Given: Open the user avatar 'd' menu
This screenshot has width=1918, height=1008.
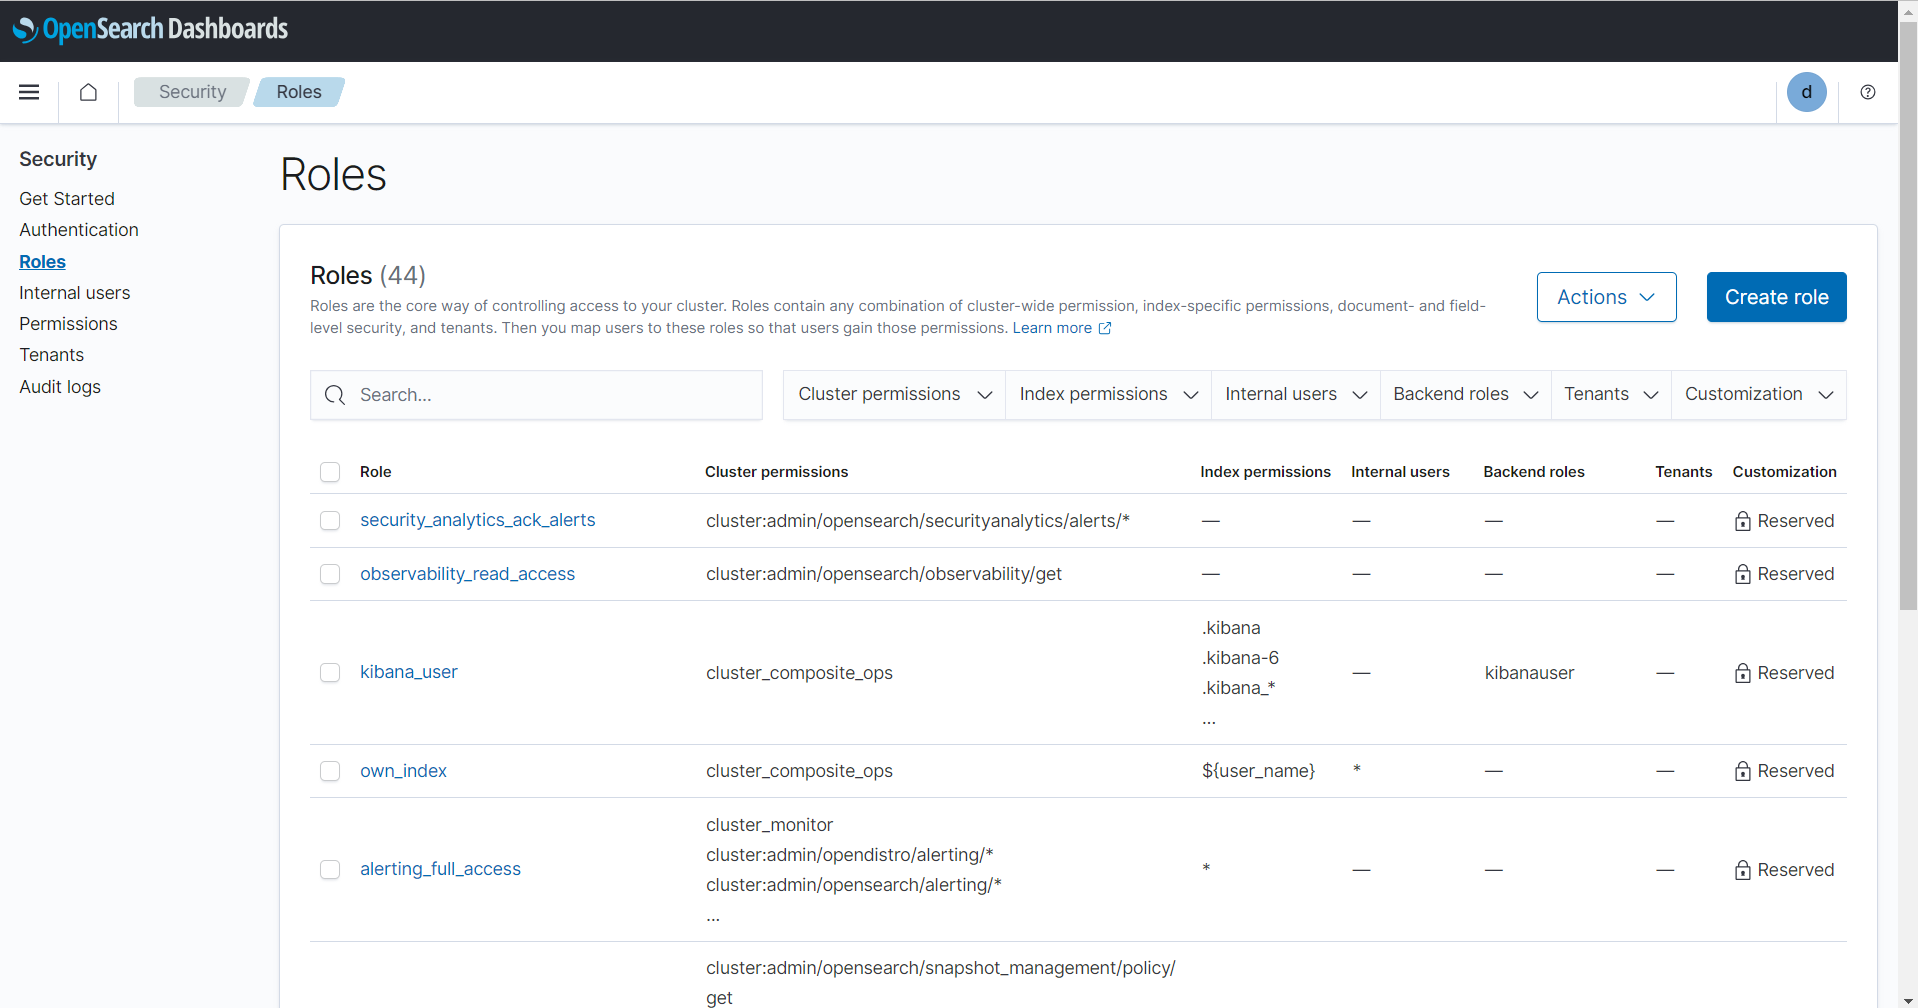Looking at the screenshot, I should pos(1806,92).
